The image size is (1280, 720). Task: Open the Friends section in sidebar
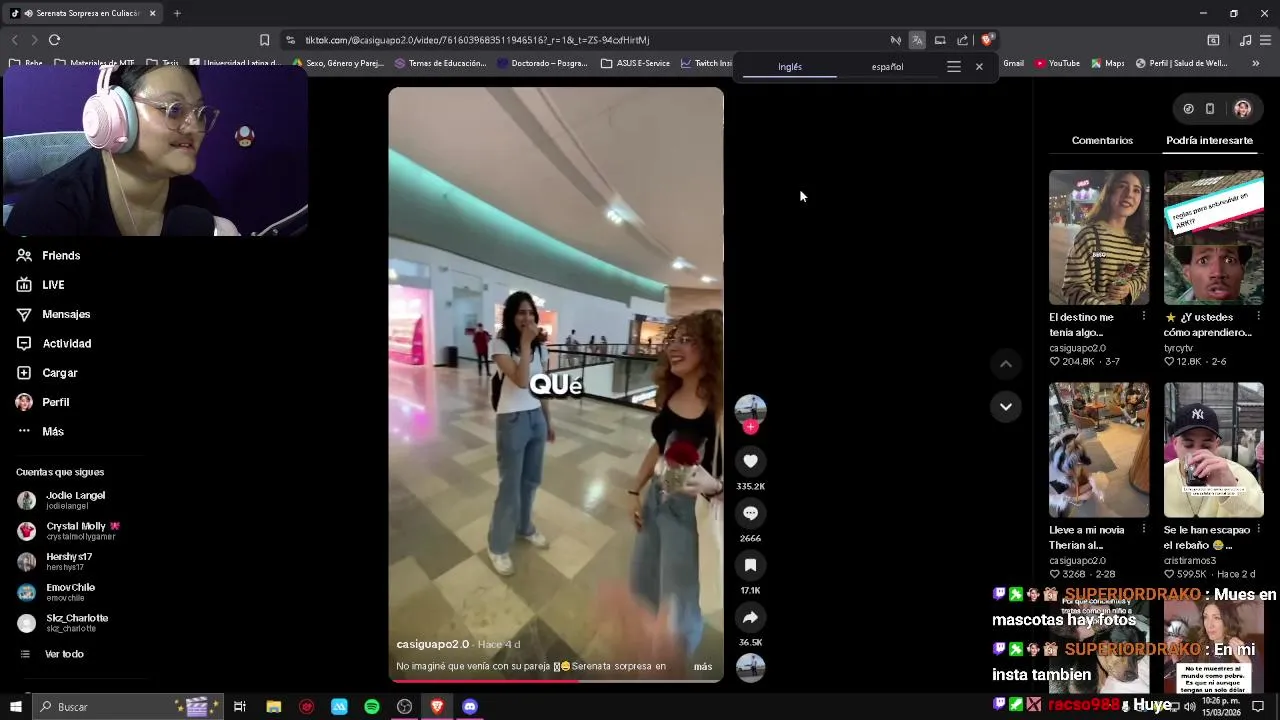(49, 255)
